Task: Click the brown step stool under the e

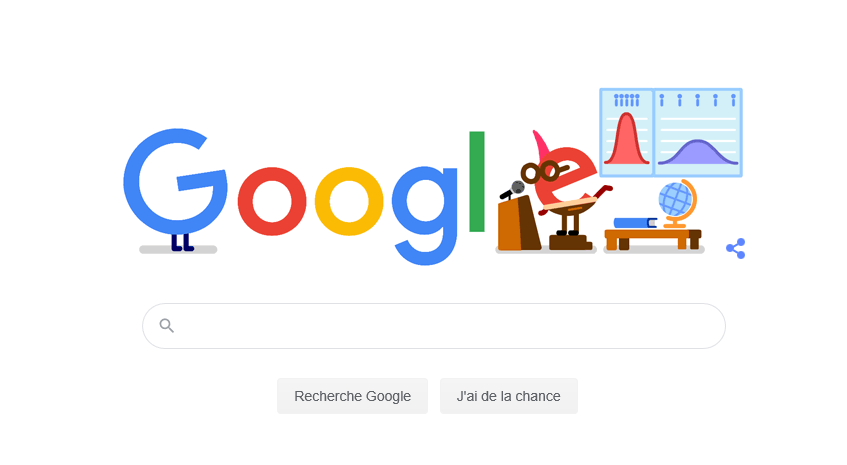Action: (570, 242)
